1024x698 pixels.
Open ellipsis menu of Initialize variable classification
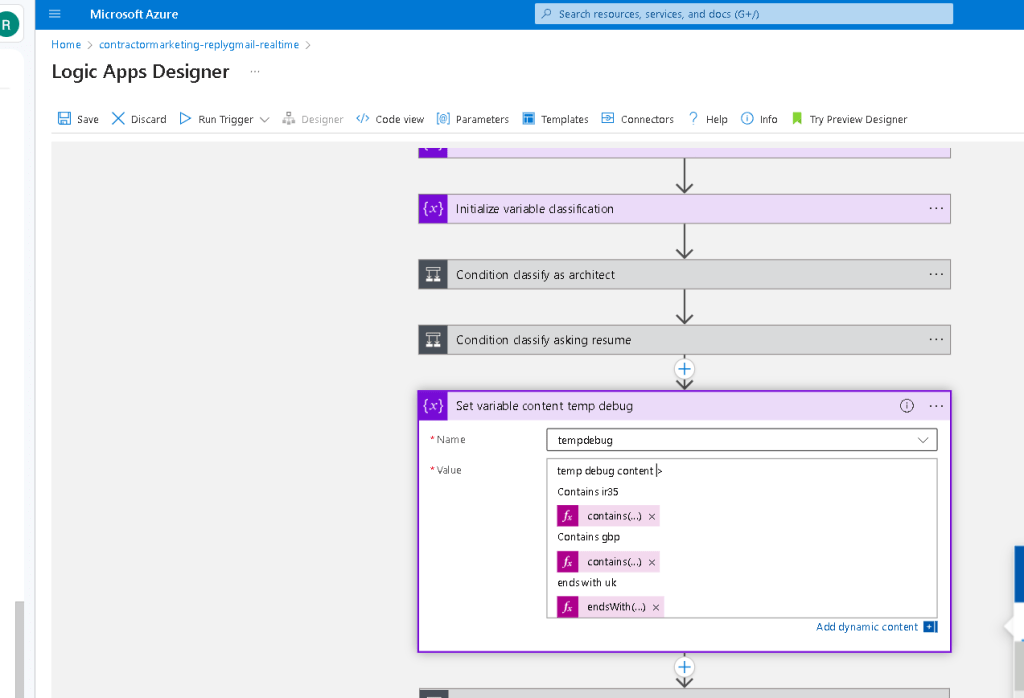(x=936, y=208)
